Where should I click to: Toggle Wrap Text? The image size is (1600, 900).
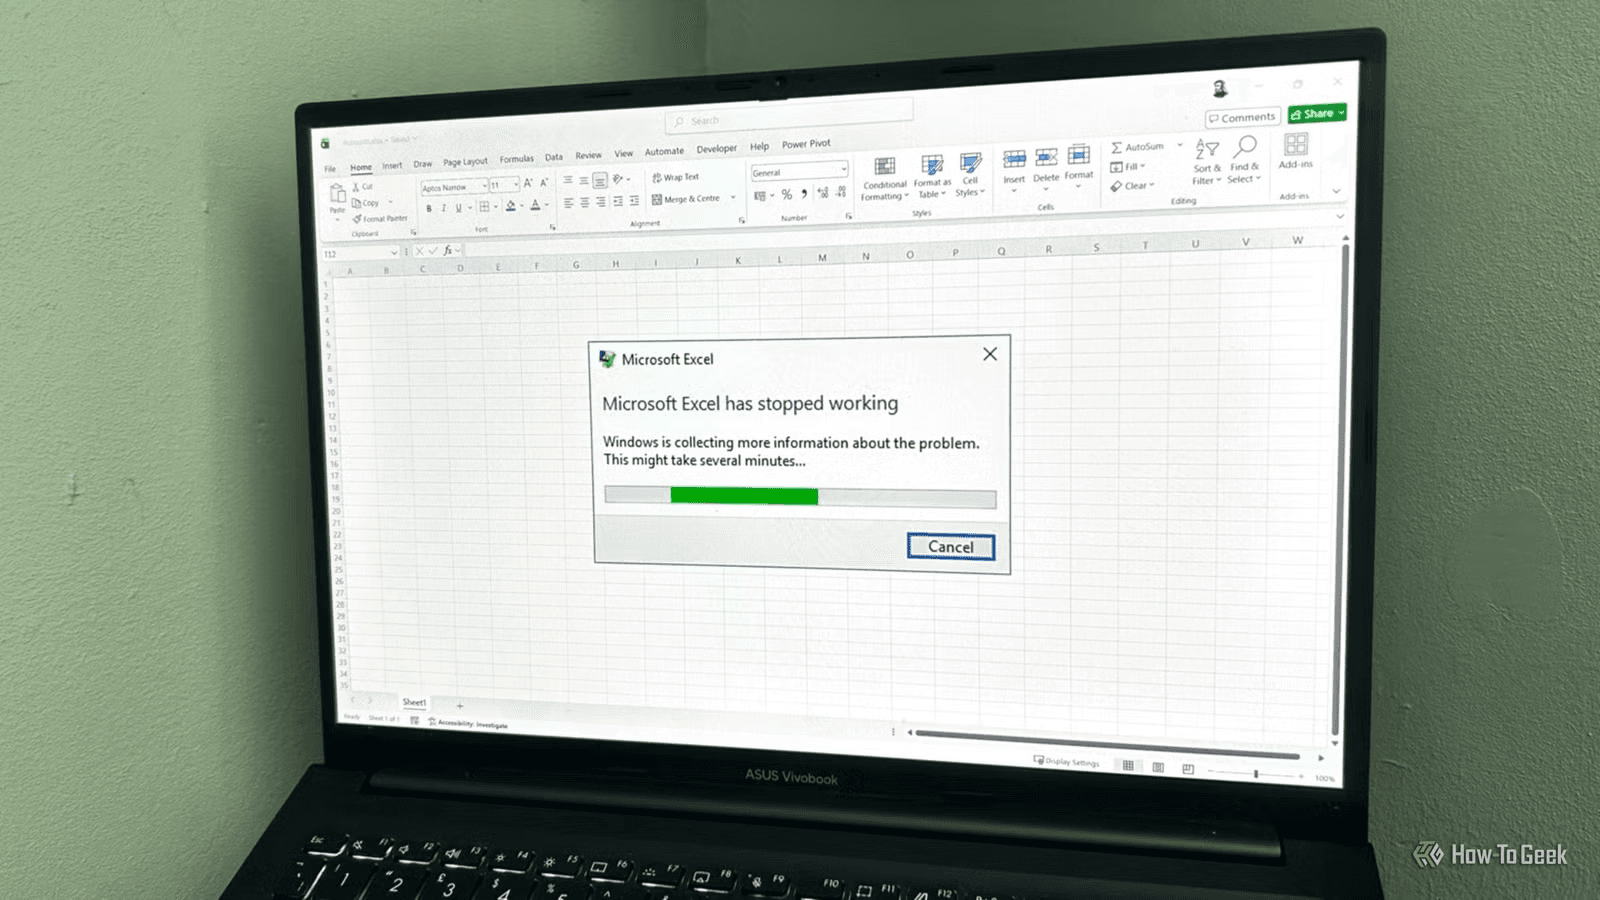coord(676,177)
